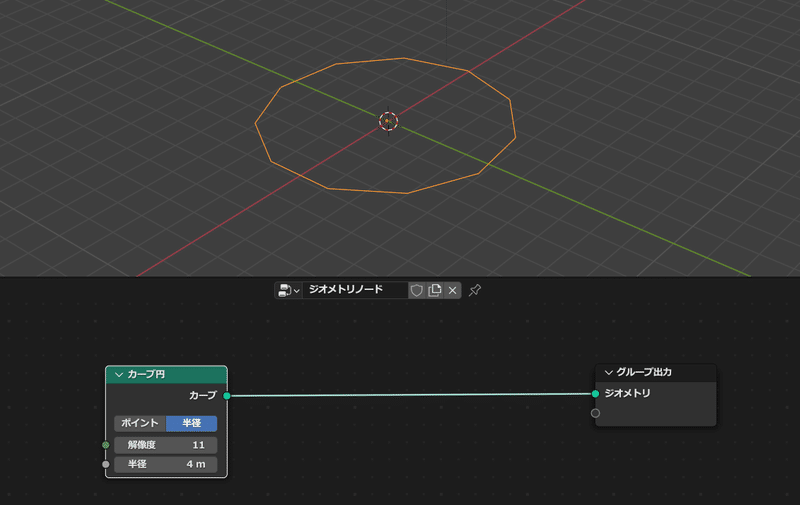Duplicate the node tree with copy icon
800x505 pixels.
tap(435, 290)
